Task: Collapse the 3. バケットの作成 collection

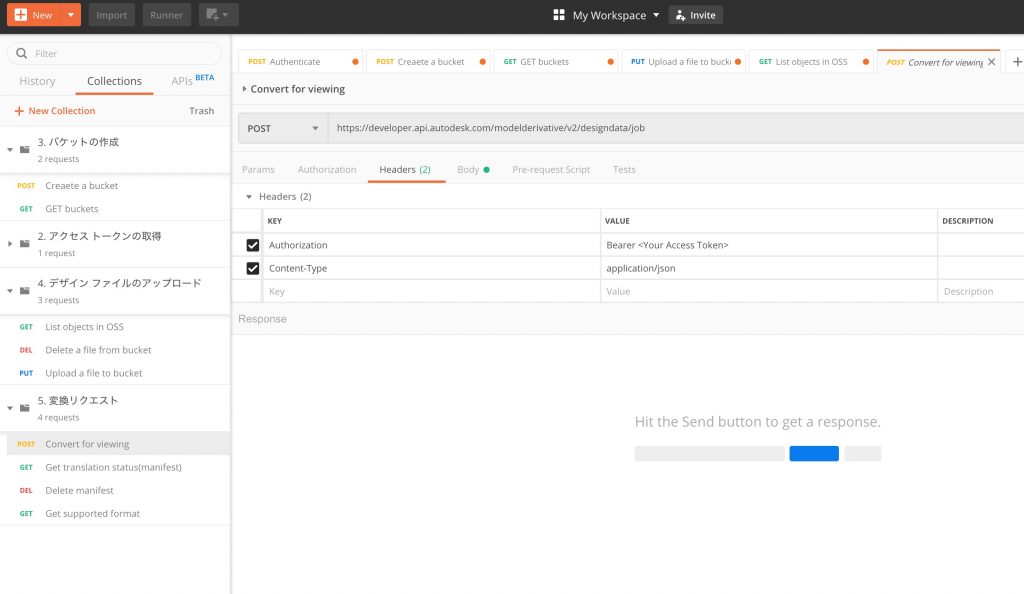Action: pyautogui.click(x=10, y=149)
